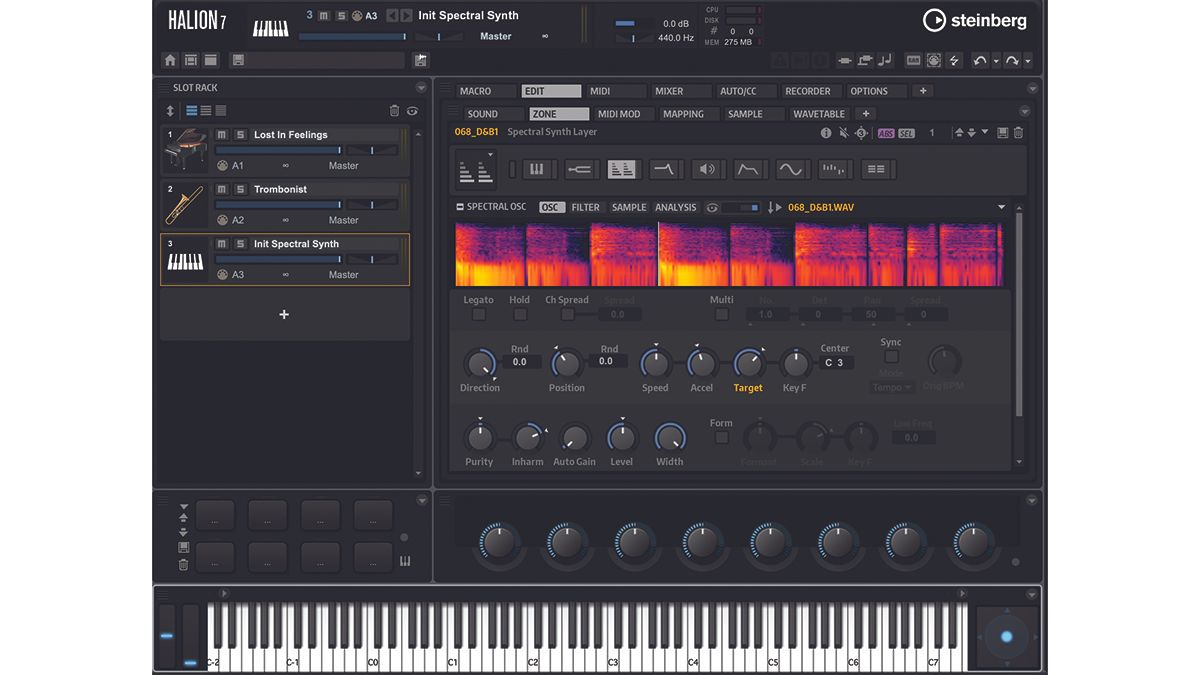The width and height of the screenshot is (1200, 675).
Task: Tick the Sync checkbox
Action: (x=891, y=357)
